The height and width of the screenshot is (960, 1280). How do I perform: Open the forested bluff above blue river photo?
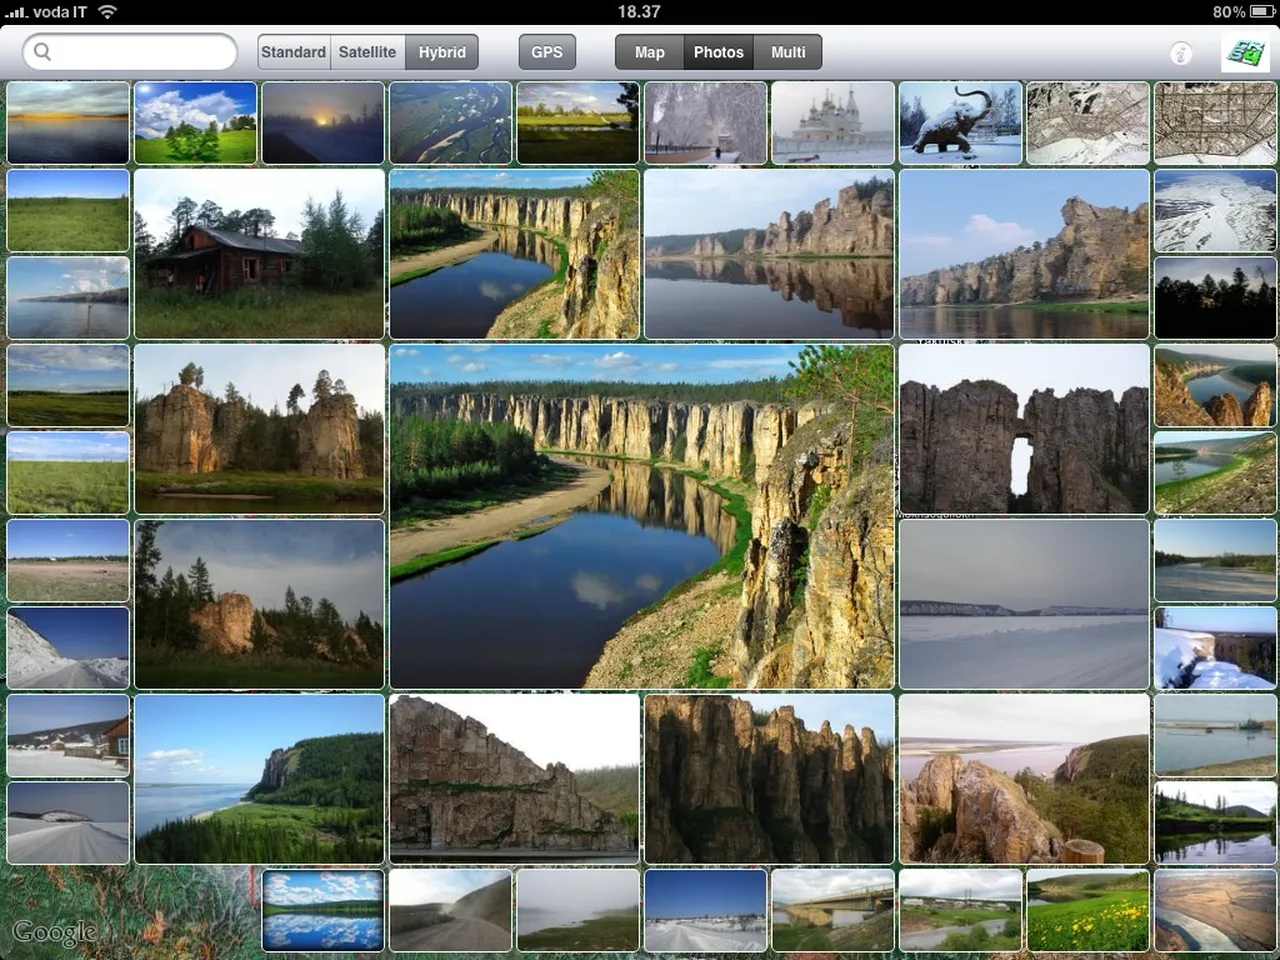260,779
